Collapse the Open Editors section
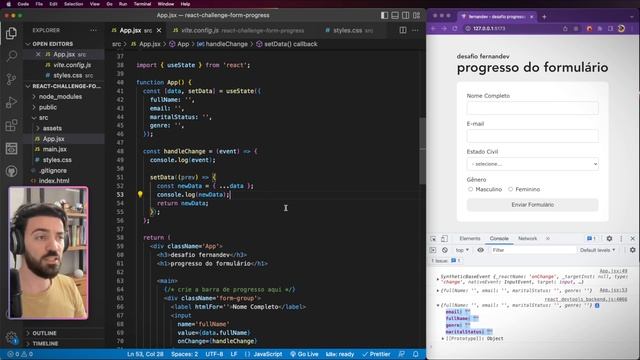The image size is (640, 360). pos(52,44)
